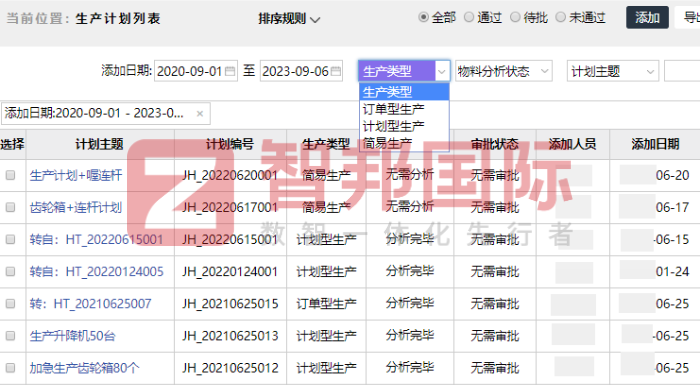The width and height of the screenshot is (700, 385).
Task: Open the end date calendar icon
Action: click(x=336, y=71)
